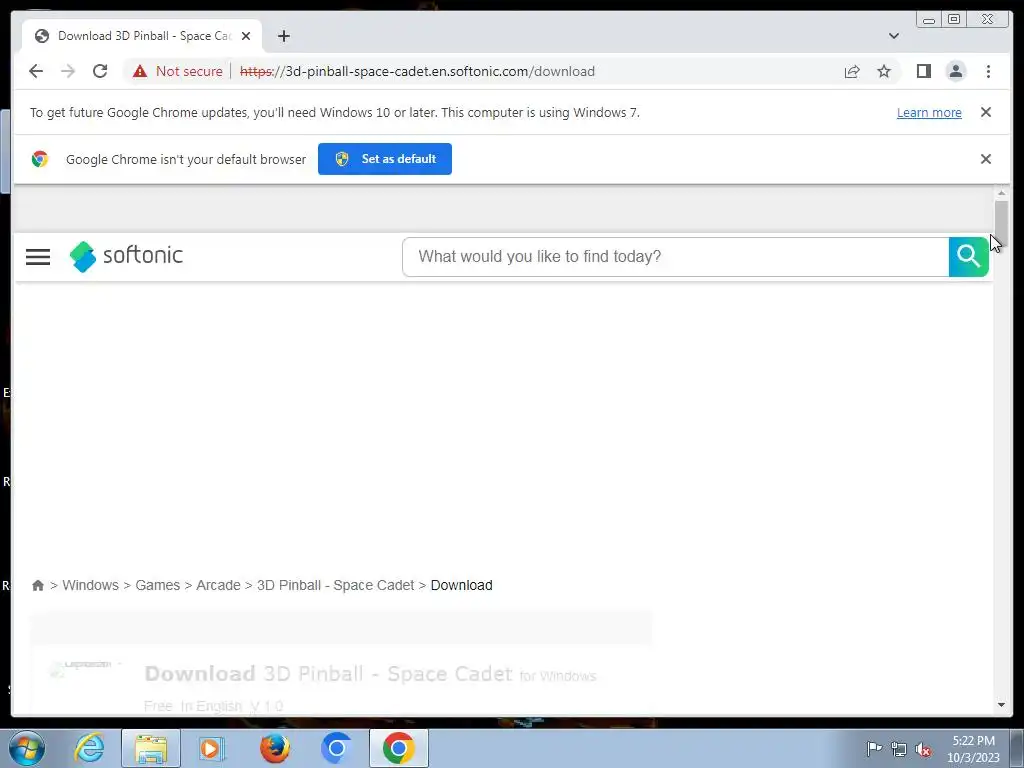1024x768 pixels.
Task: Open the Chrome profile avatar
Action: [x=955, y=71]
